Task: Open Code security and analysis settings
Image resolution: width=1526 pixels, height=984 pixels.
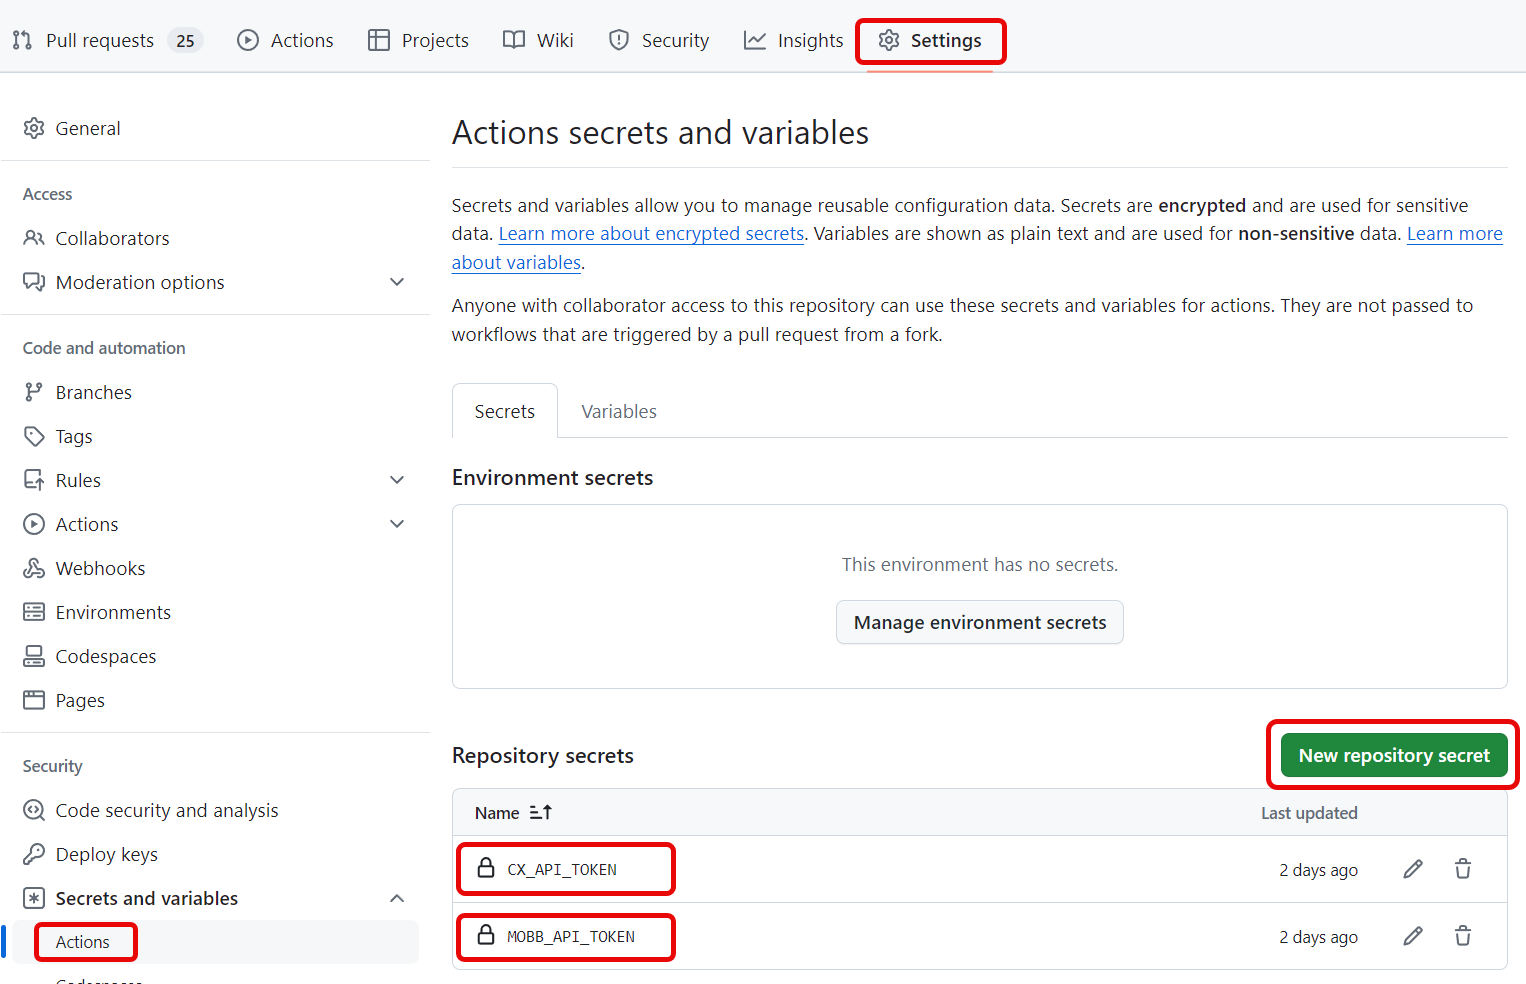Action: [167, 810]
